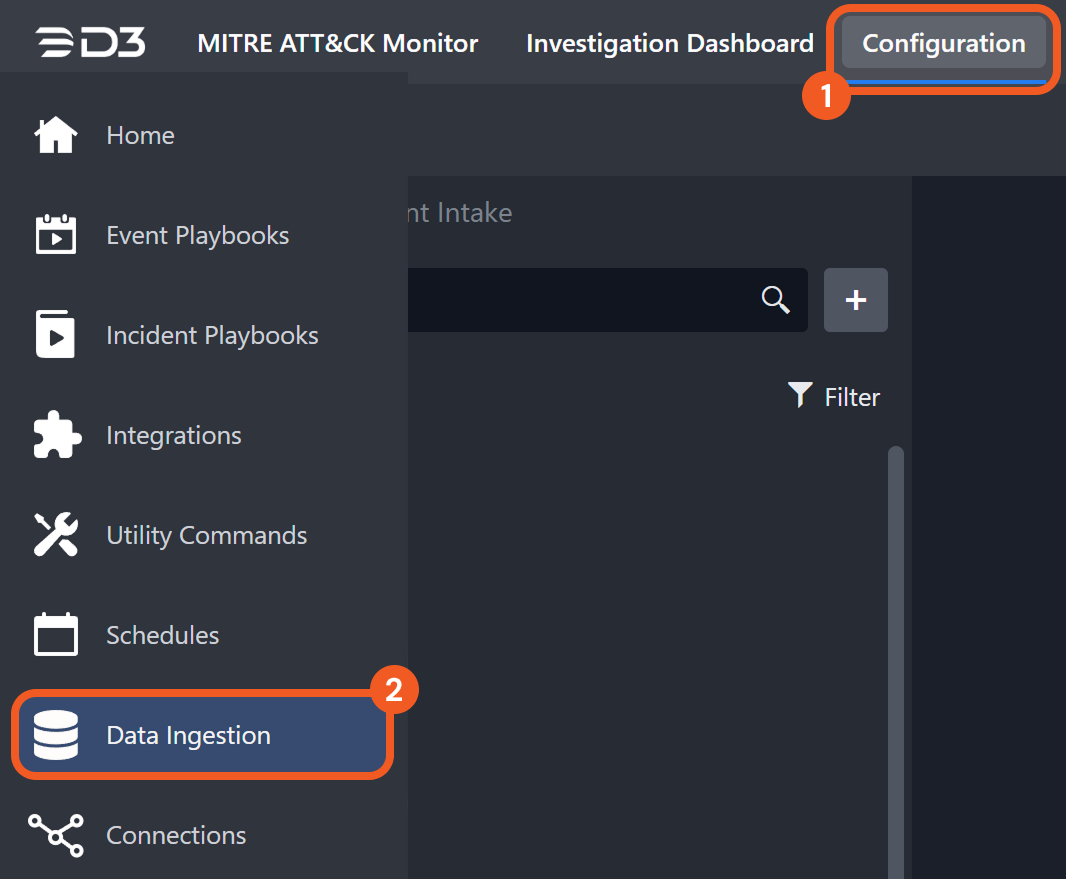
Task: Click the funnel icon beside Filter
Action: [800, 395]
